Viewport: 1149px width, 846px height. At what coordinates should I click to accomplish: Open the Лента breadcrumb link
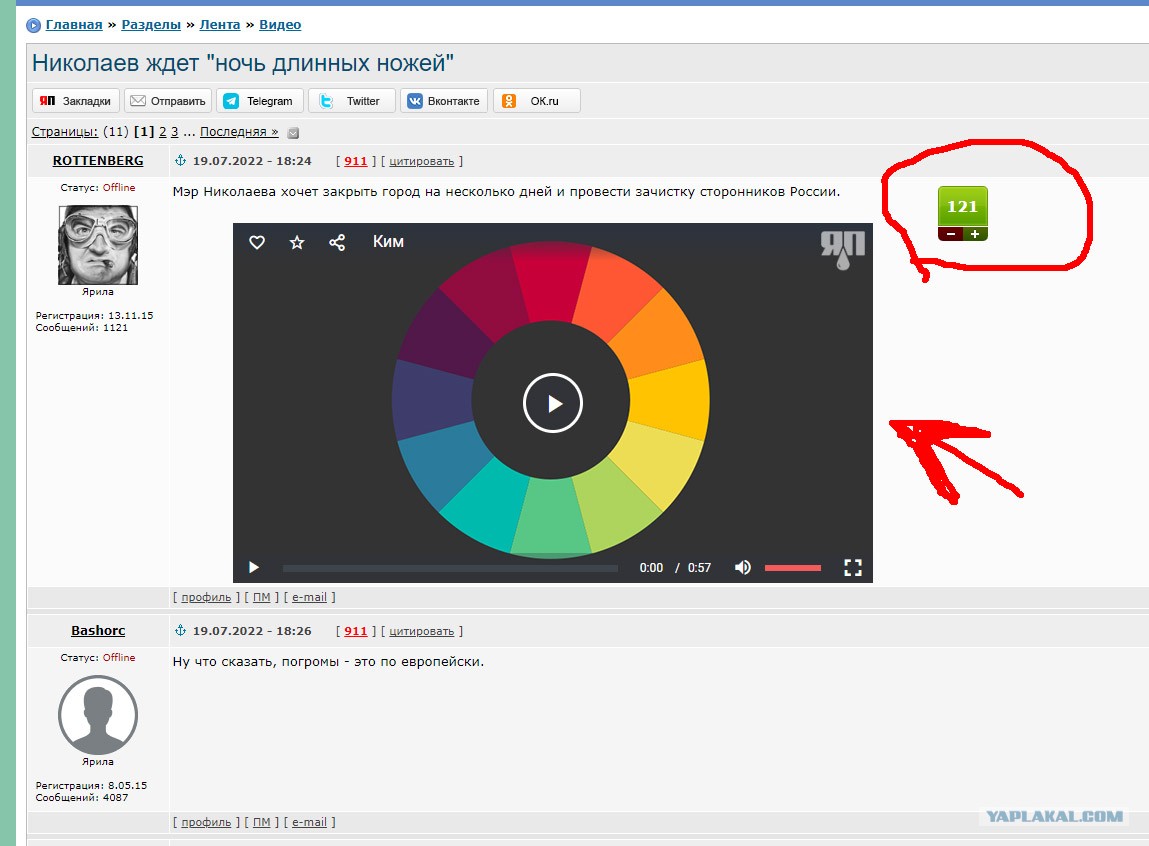click(x=220, y=25)
